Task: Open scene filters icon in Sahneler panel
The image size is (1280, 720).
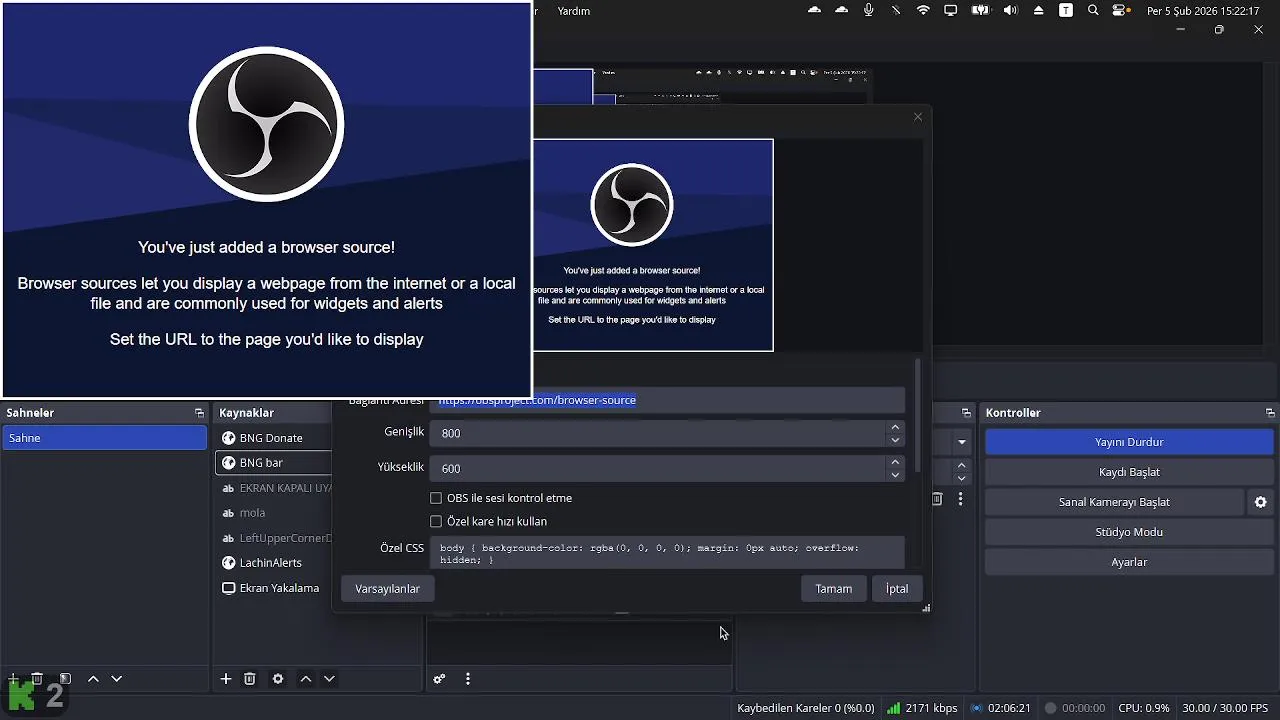Action: pos(65,678)
